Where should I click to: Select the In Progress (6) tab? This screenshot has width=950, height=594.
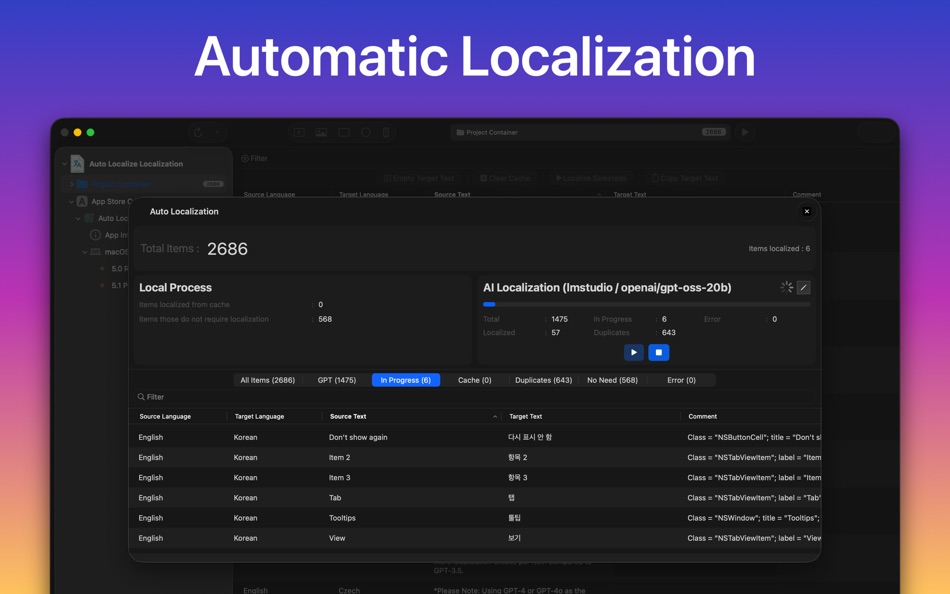[x=405, y=380]
